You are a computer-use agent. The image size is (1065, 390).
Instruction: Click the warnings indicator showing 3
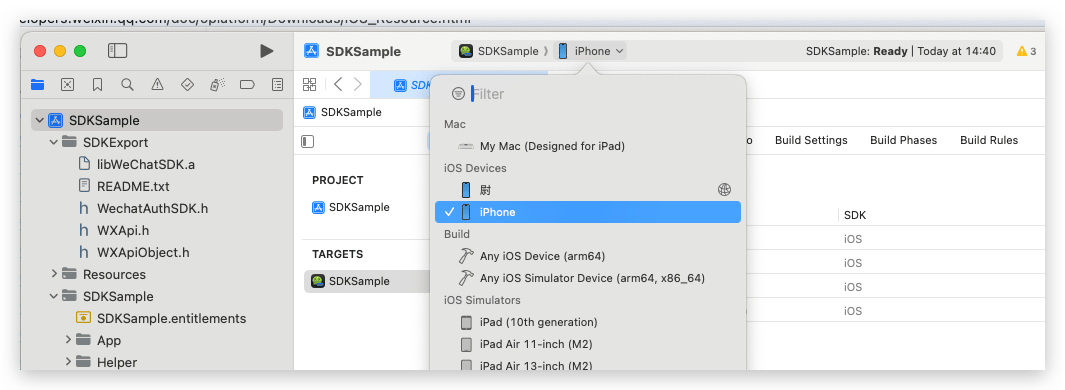[1026, 51]
